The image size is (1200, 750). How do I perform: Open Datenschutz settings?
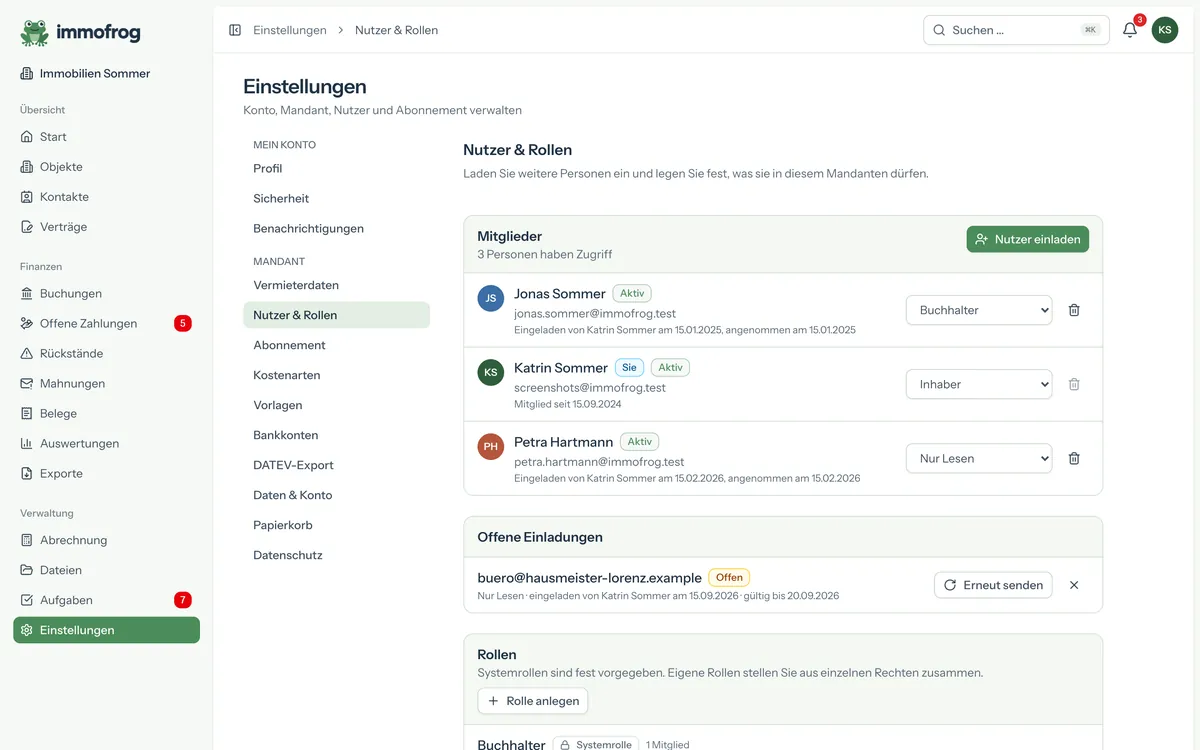[336, 555]
